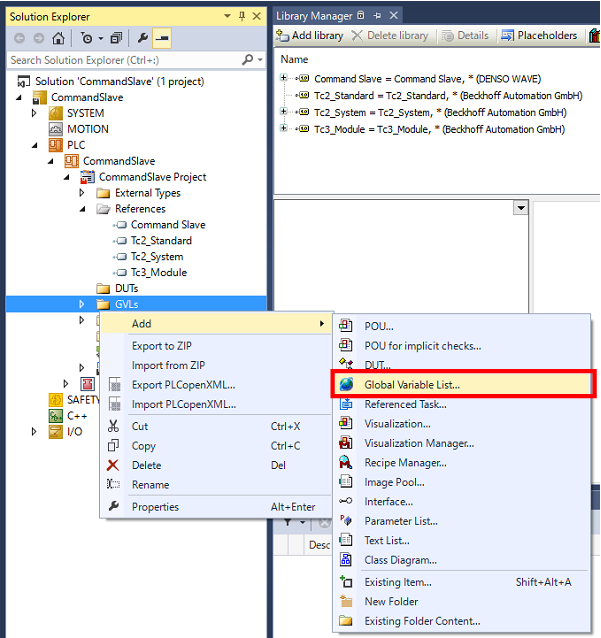Open the Properties wrench icon in the toolbar

pyautogui.click(x=143, y=38)
